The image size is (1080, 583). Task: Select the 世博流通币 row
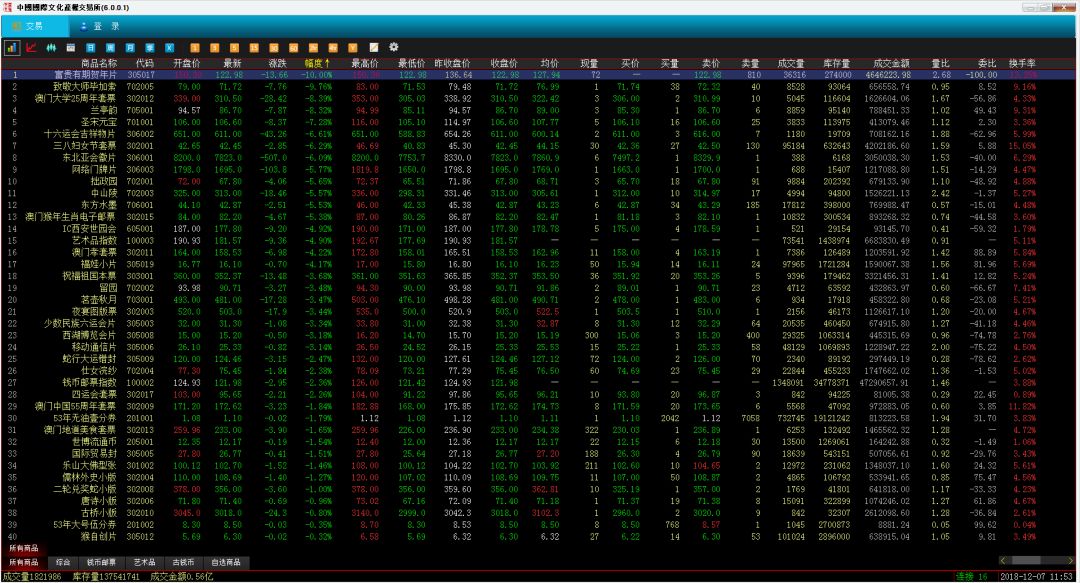click(537, 442)
